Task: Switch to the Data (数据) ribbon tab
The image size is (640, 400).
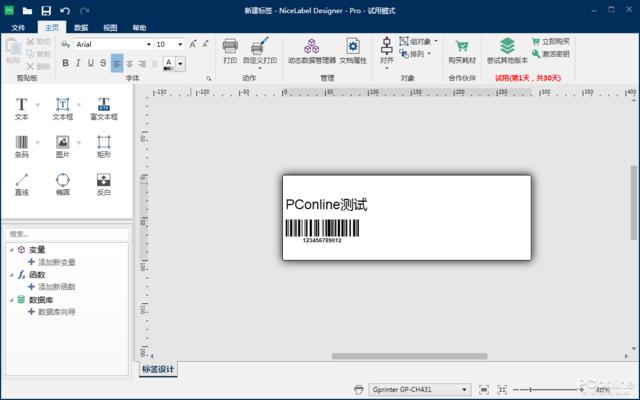Action: [81, 28]
